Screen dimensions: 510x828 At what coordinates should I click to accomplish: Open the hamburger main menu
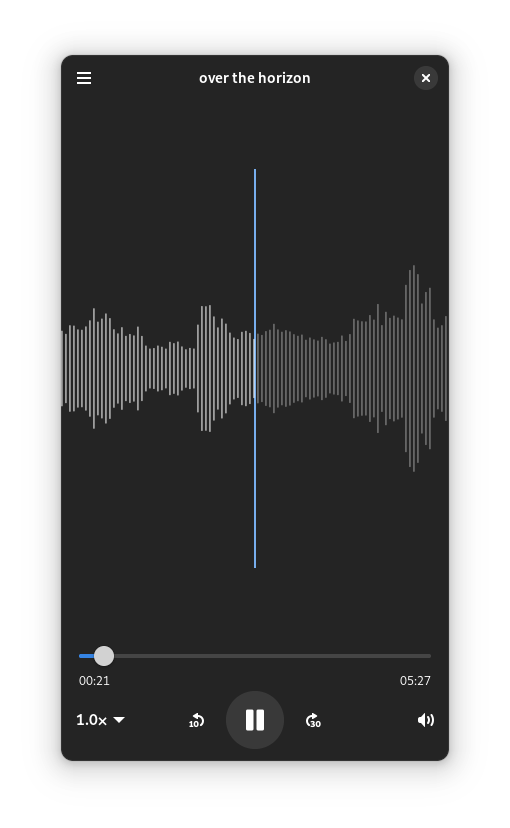point(84,78)
